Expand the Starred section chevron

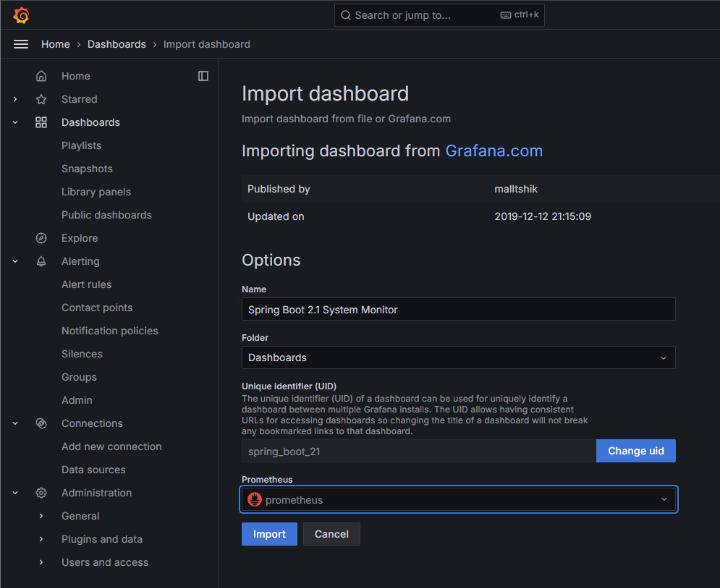(x=15, y=99)
